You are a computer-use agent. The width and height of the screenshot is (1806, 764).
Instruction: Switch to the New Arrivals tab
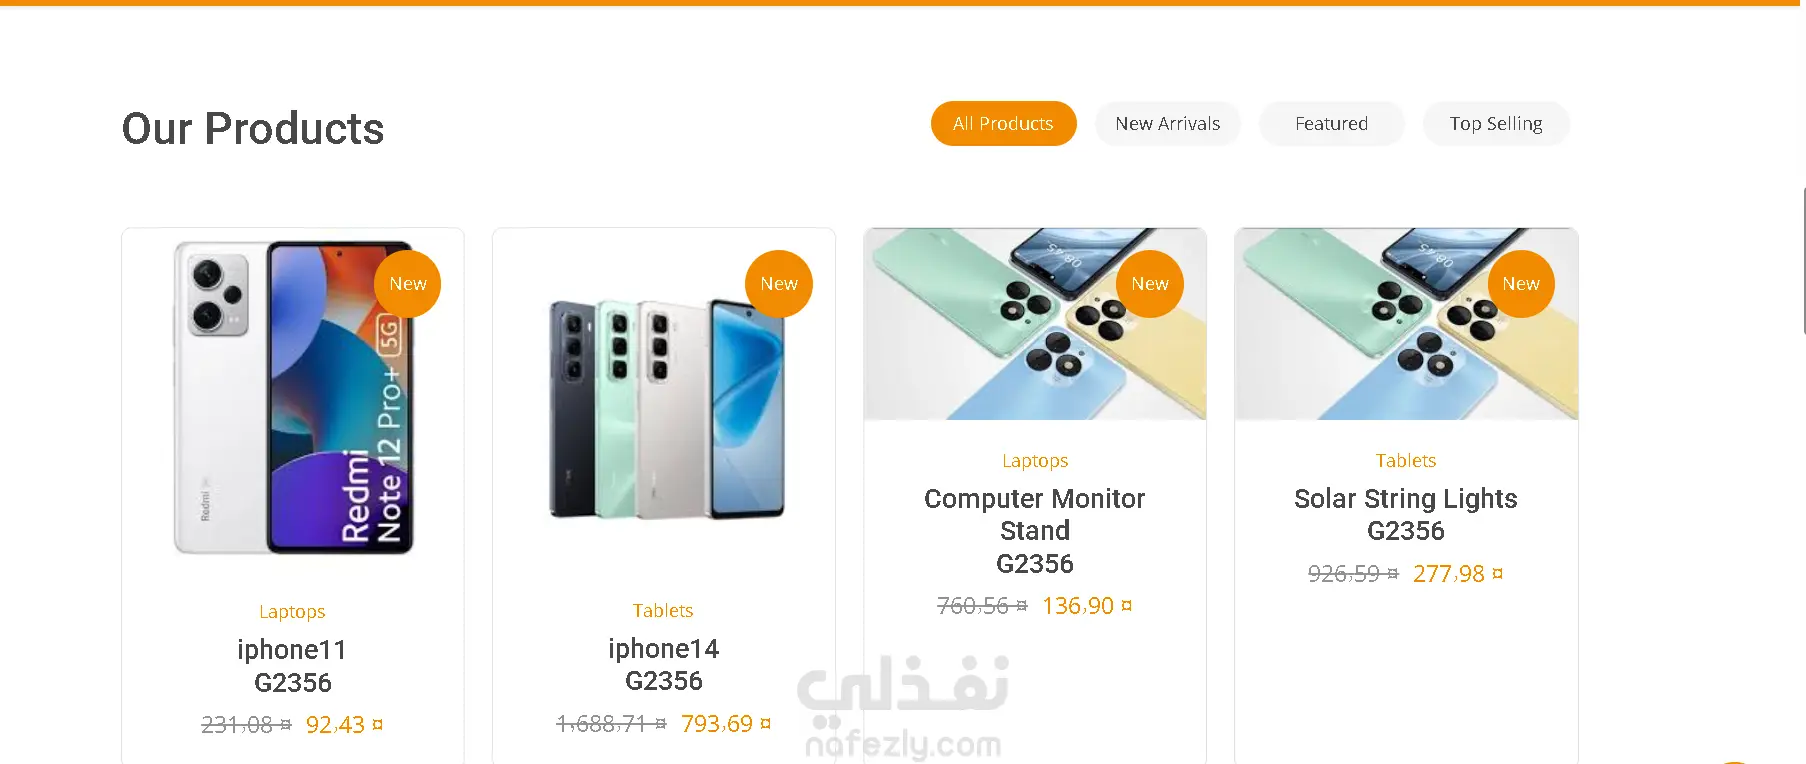[x=1167, y=123]
